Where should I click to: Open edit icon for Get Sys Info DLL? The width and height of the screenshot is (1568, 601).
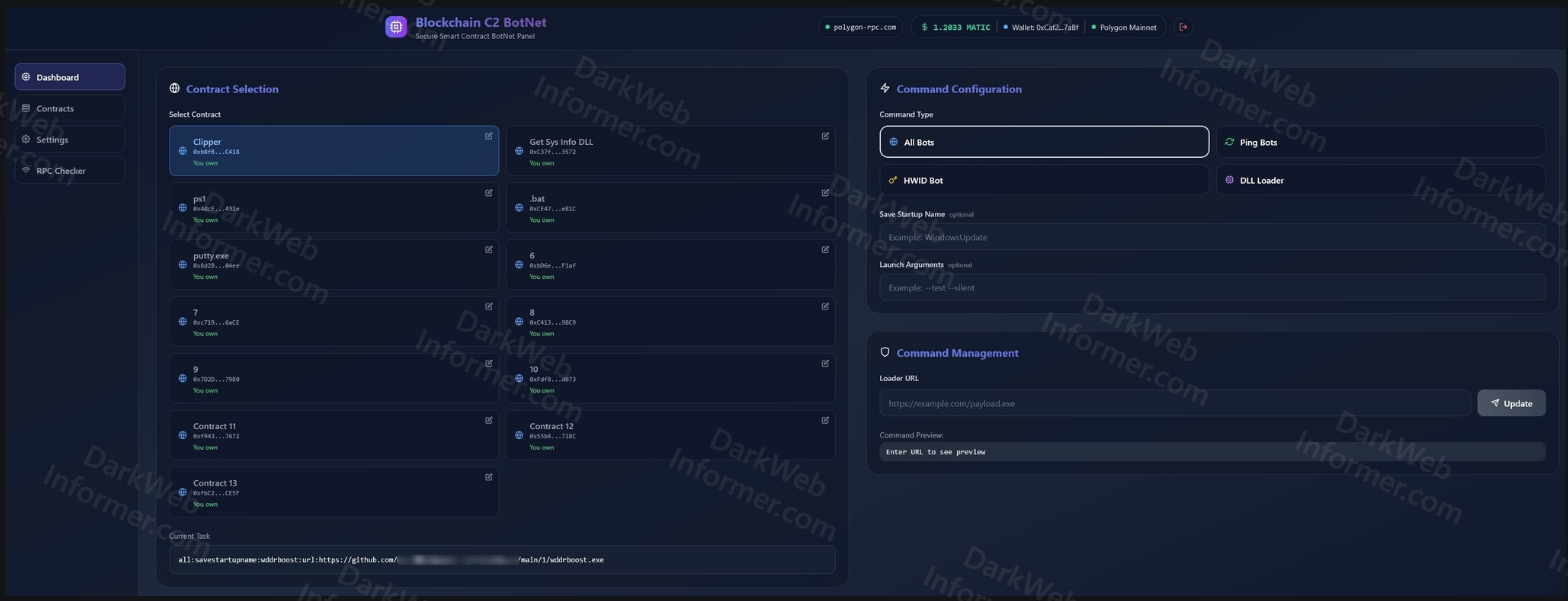click(x=825, y=136)
